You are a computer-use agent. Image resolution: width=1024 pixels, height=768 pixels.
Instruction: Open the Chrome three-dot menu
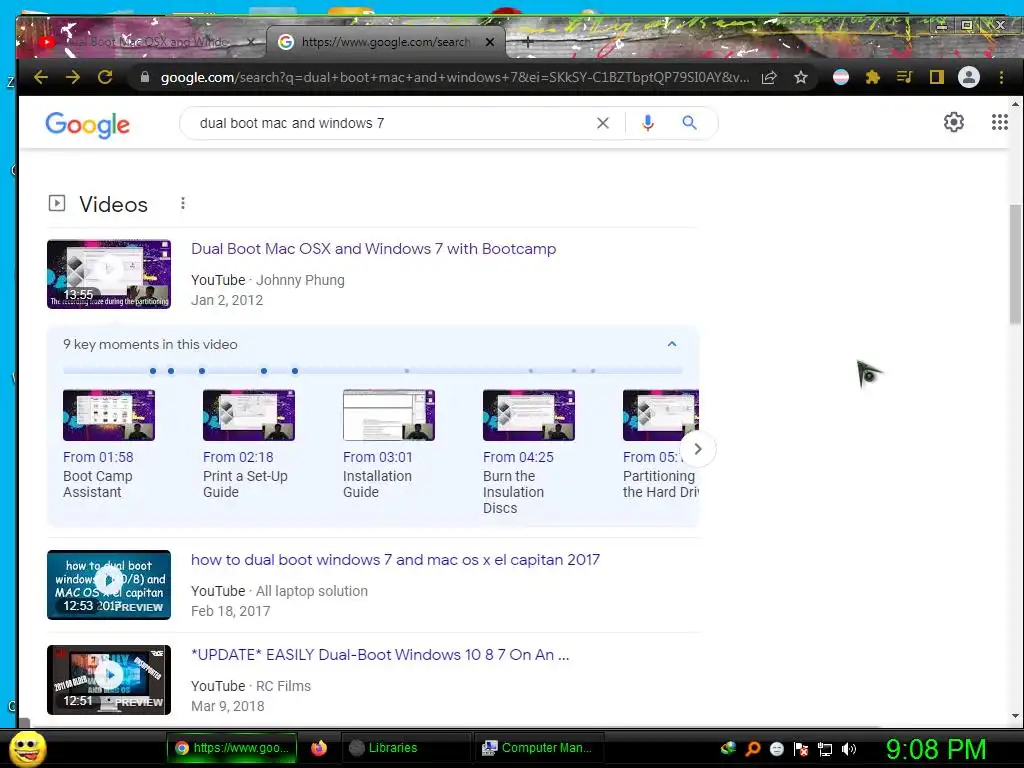point(1001,78)
